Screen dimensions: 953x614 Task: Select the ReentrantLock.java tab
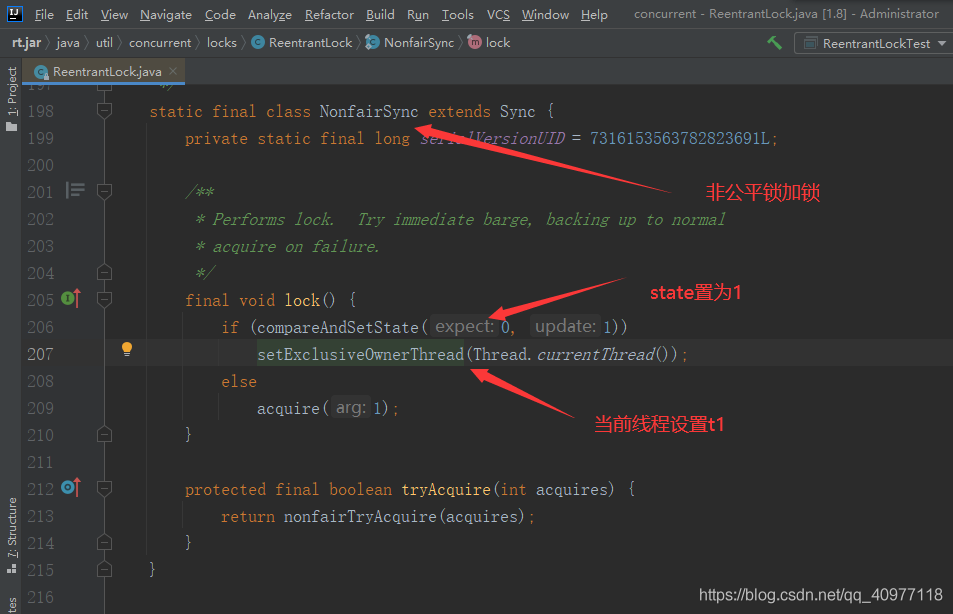click(x=106, y=72)
